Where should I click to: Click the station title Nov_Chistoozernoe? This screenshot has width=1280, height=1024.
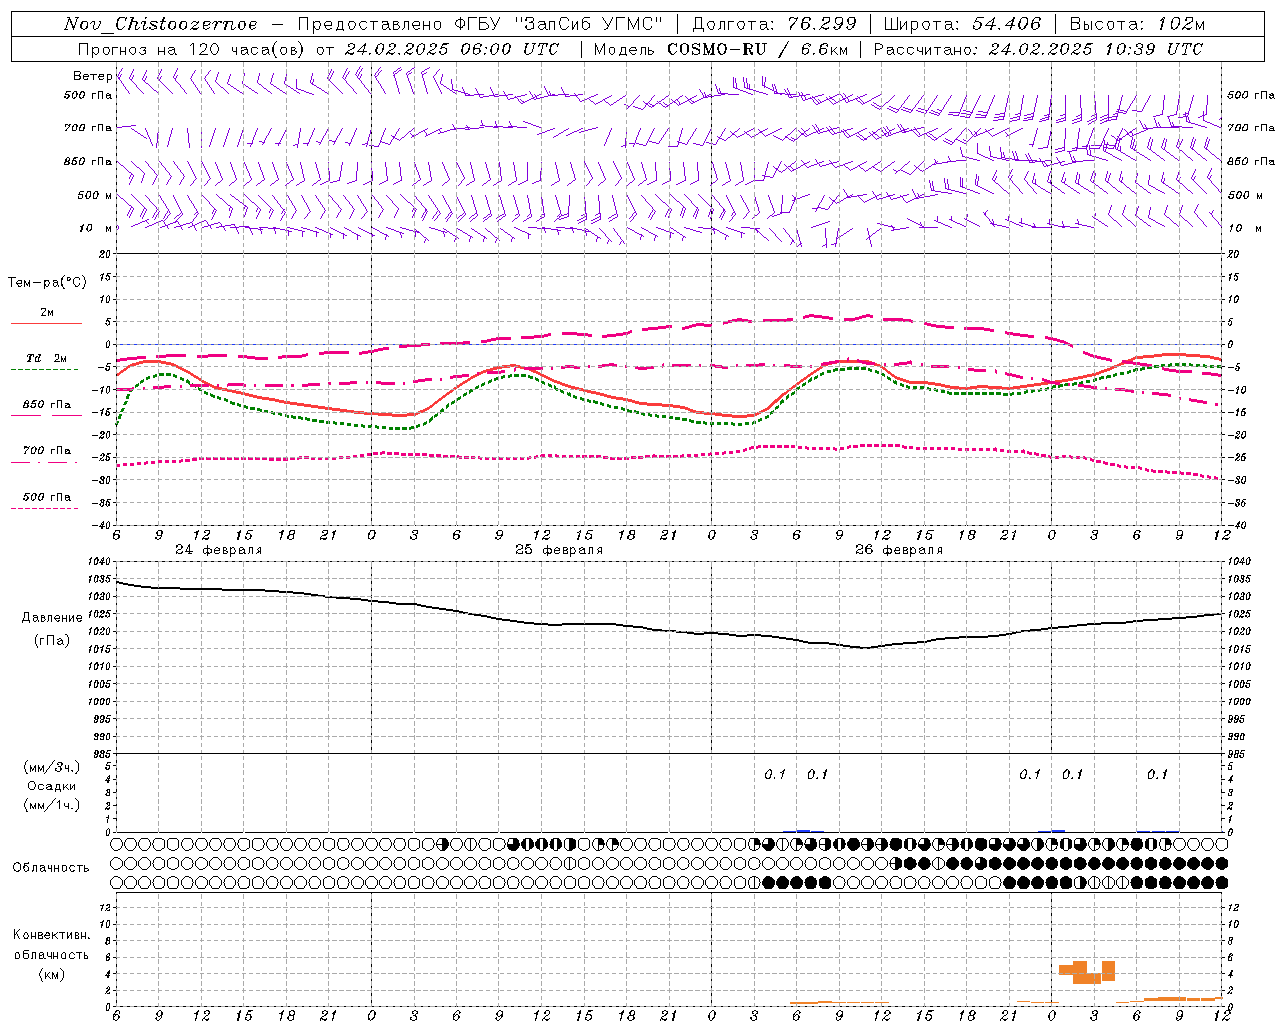point(161,24)
